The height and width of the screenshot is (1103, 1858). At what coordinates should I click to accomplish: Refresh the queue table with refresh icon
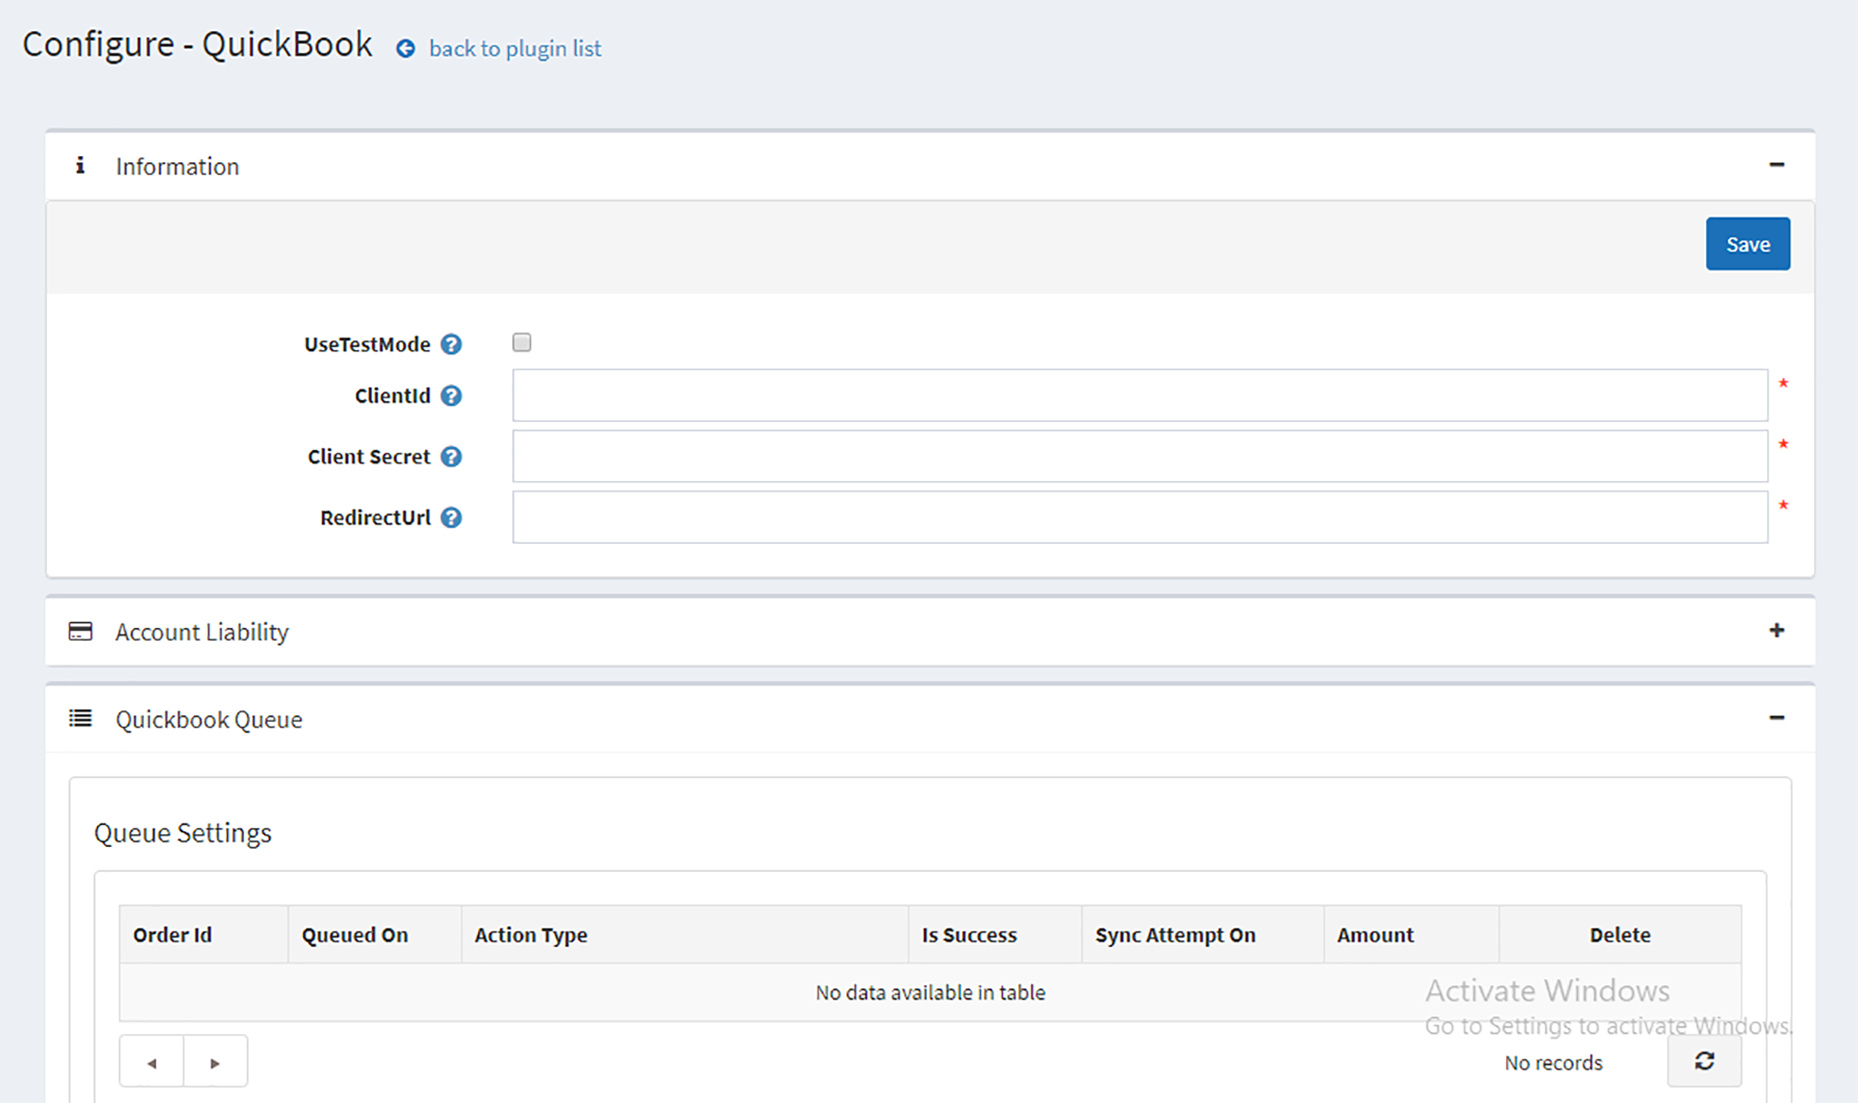tap(1704, 1061)
